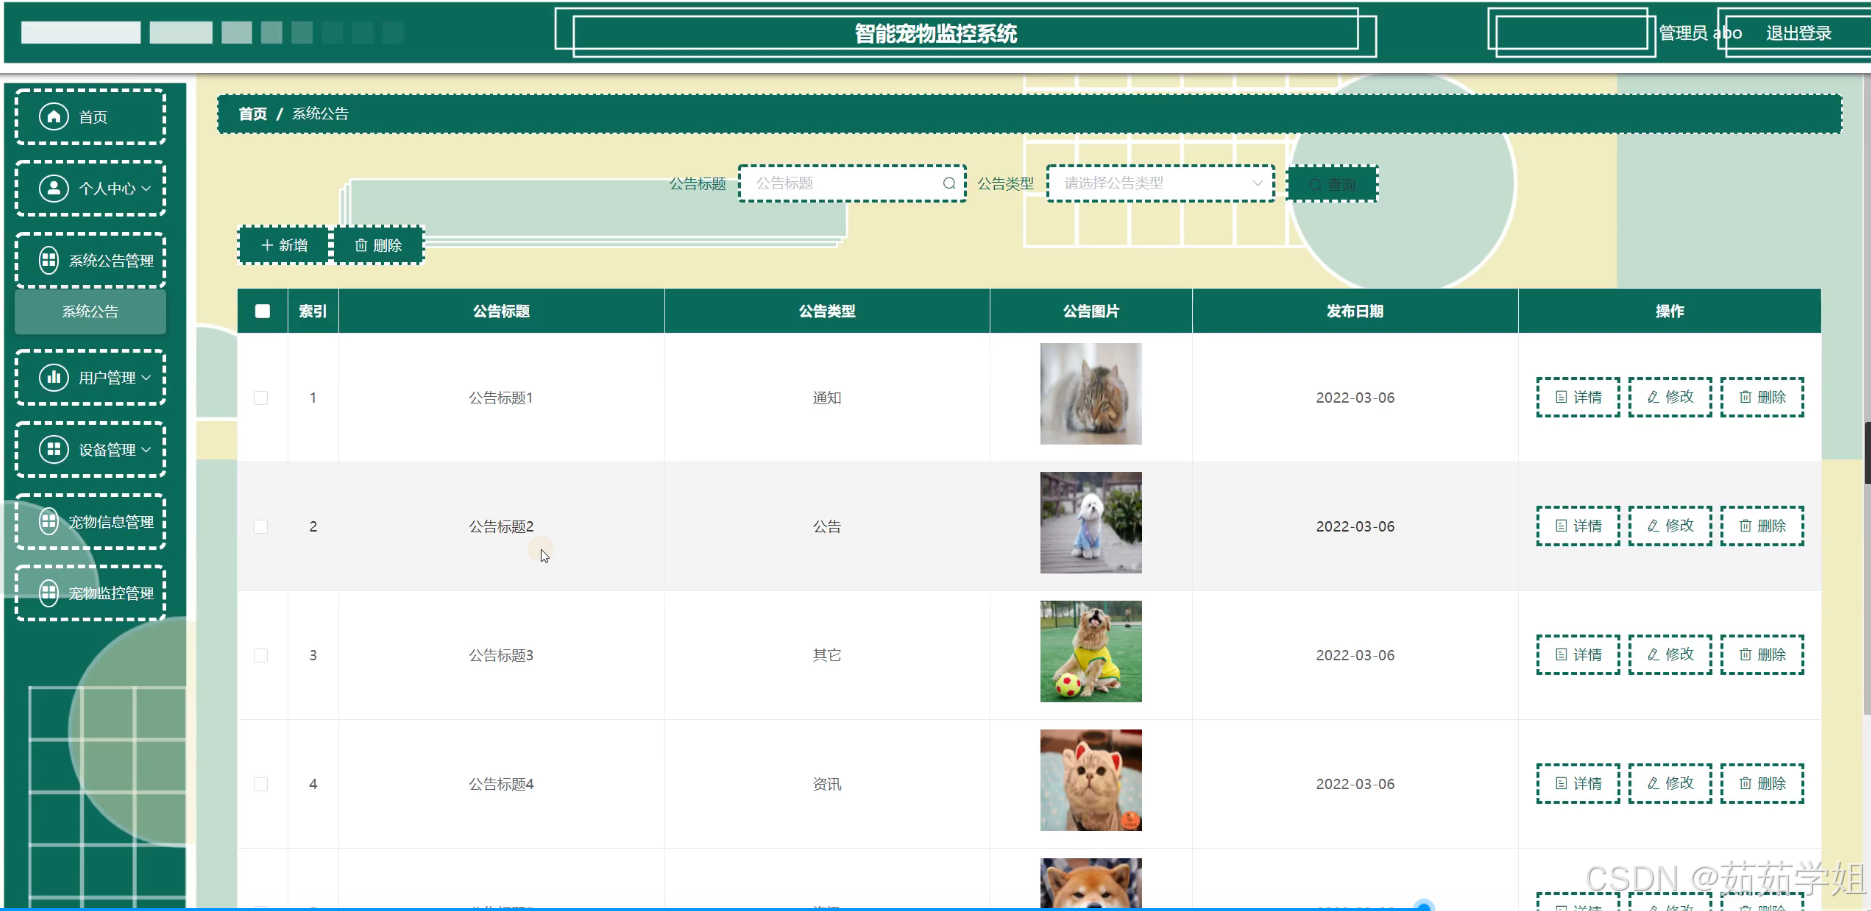The height and width of the screenshot is (911, 1871).
Task: Click the 管理员 abo user label
Action: click(x=1700, y=33)
